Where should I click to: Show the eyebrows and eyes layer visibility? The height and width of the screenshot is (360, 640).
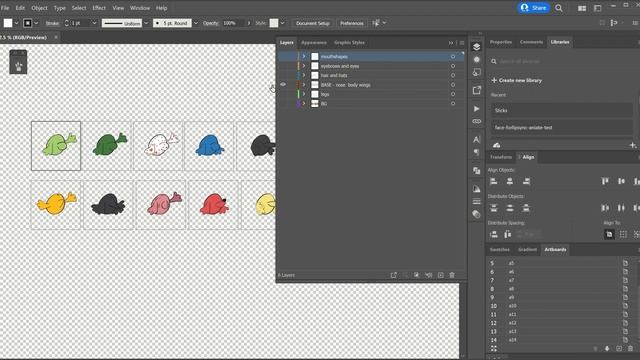tap(283, 66)
